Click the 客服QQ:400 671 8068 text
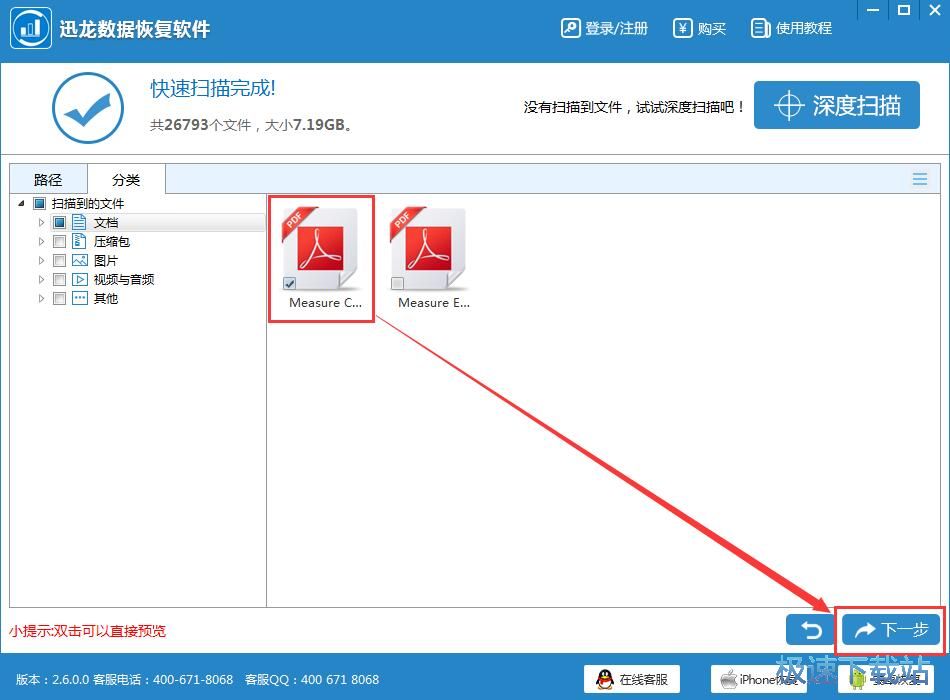Viewport: 950px width, 700px height. point(312,679)
